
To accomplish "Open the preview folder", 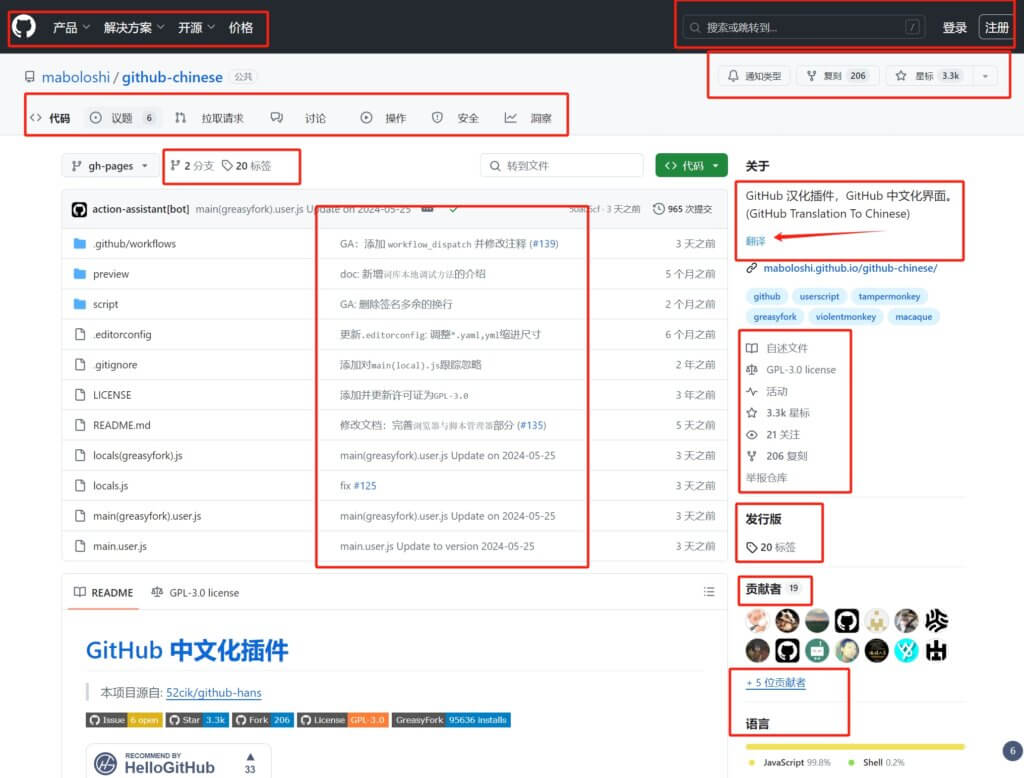I will coord(111,274).
